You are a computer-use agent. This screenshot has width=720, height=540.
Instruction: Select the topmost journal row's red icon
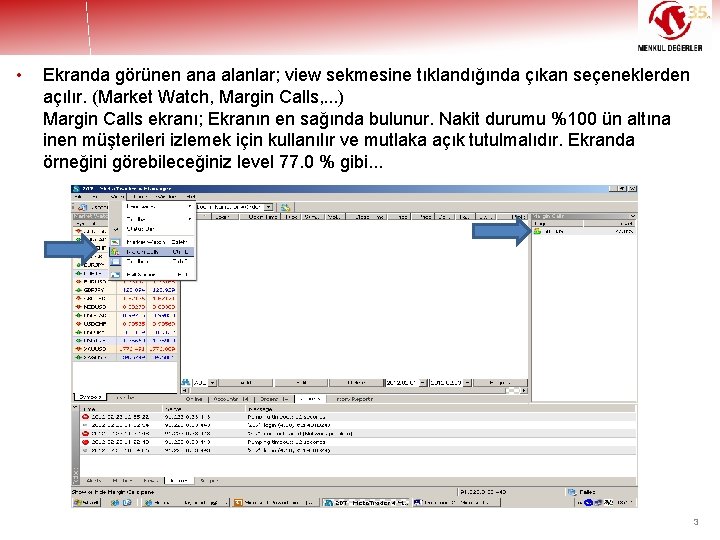[x=85, y=417]
